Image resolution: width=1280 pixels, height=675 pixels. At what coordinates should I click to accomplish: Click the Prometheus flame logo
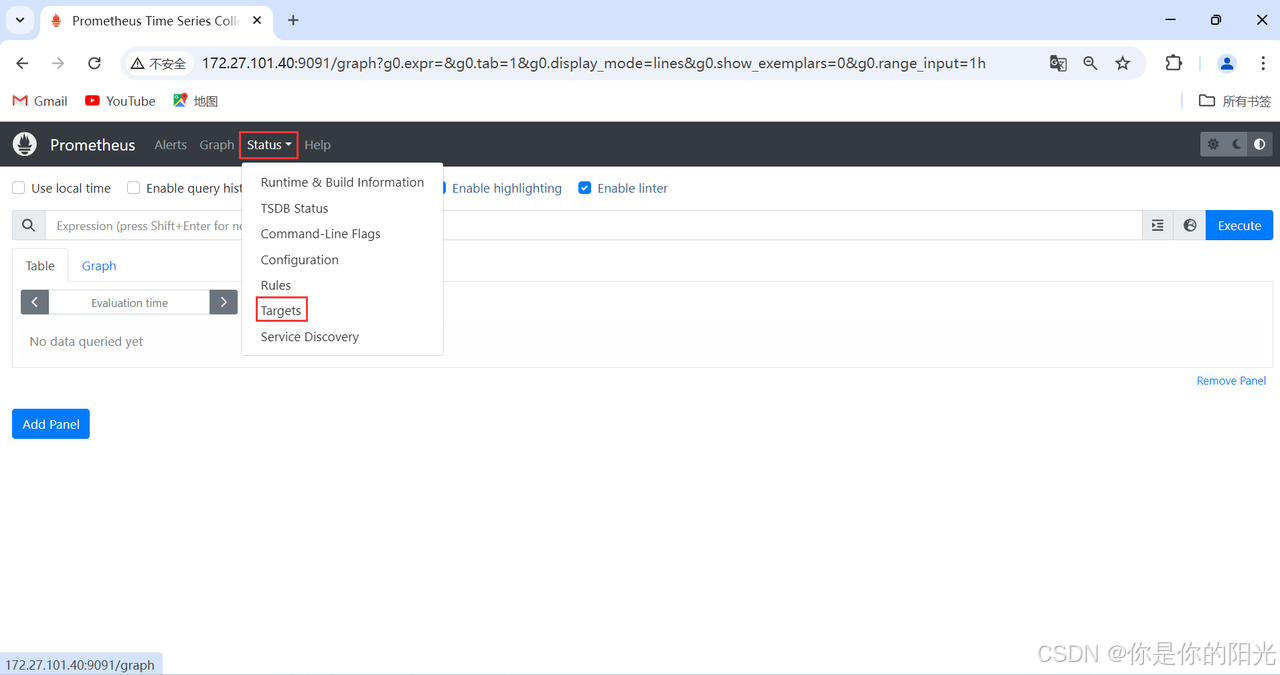point(24,144)
